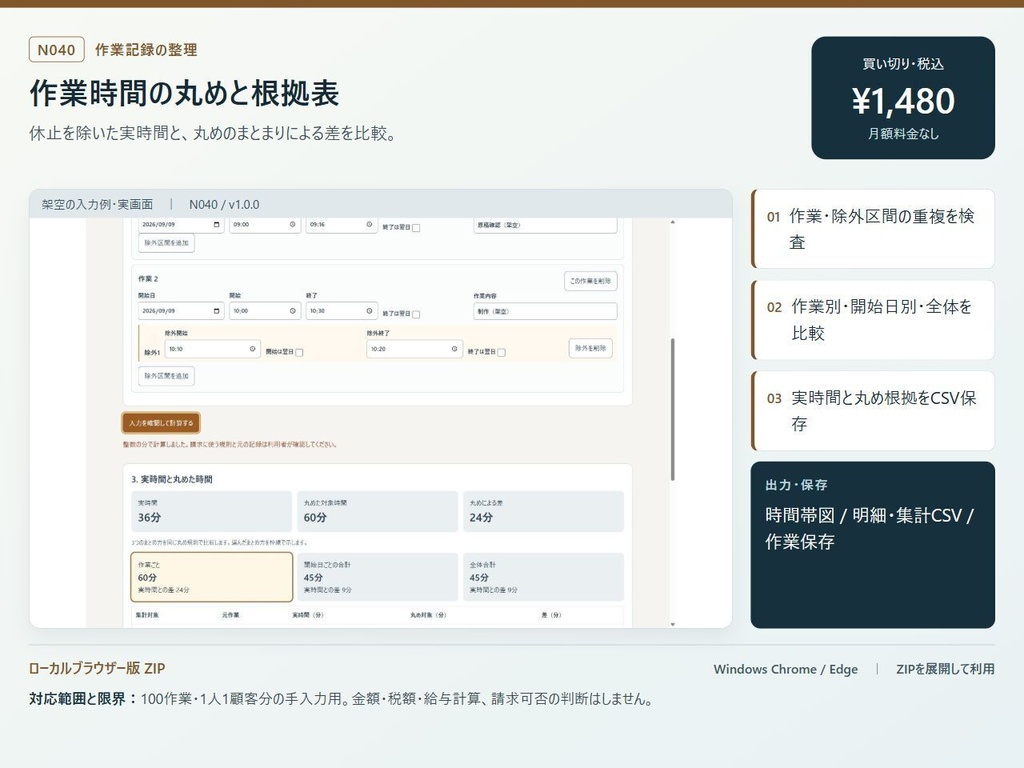Select the 開始日ごとの合計 45分 card
Image resolution: width=1024 pixels, height=768 pixels.
click(x=377, y=577)
